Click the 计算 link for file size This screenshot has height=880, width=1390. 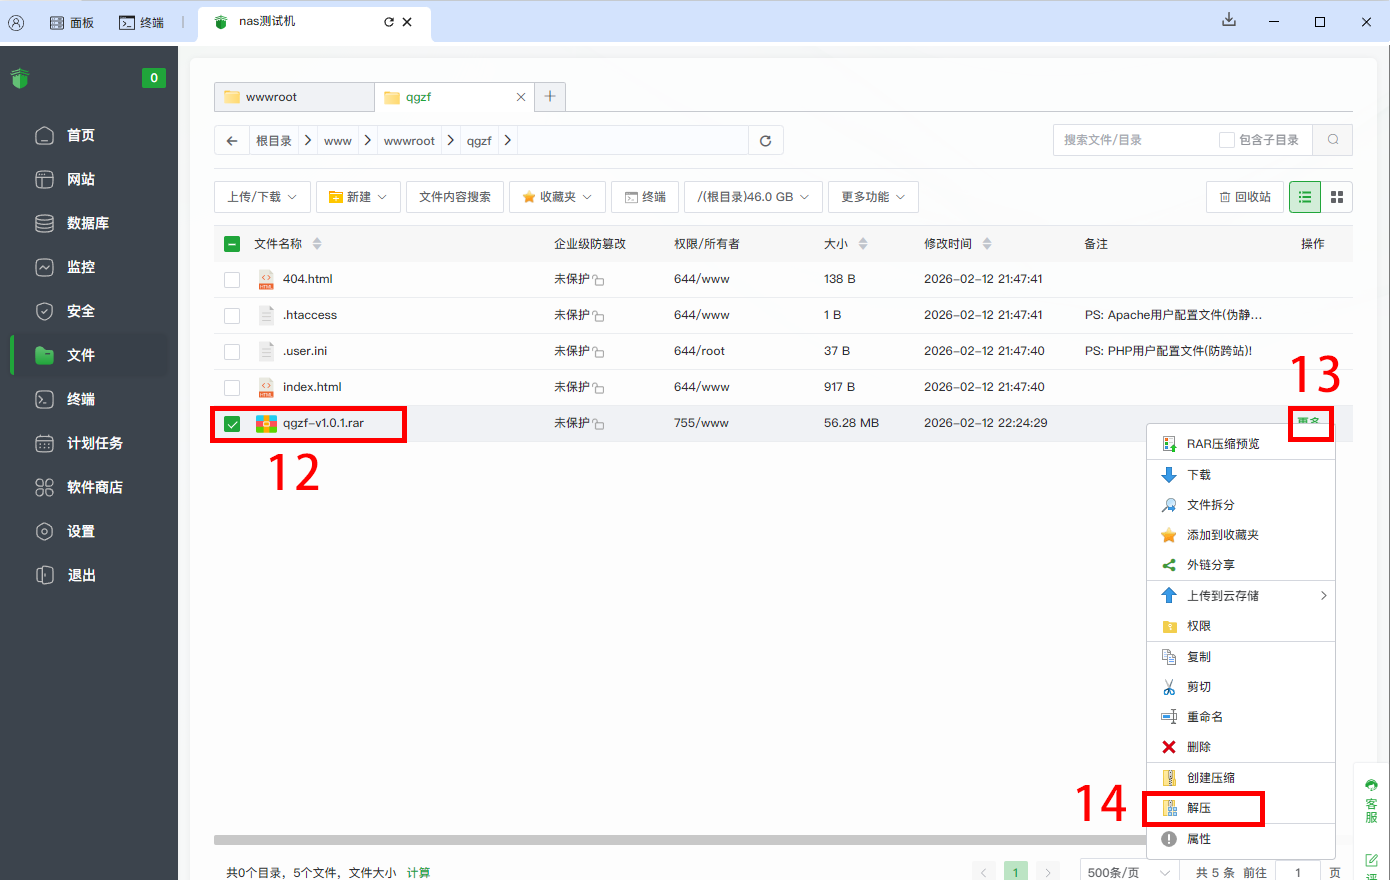[418, 872]
